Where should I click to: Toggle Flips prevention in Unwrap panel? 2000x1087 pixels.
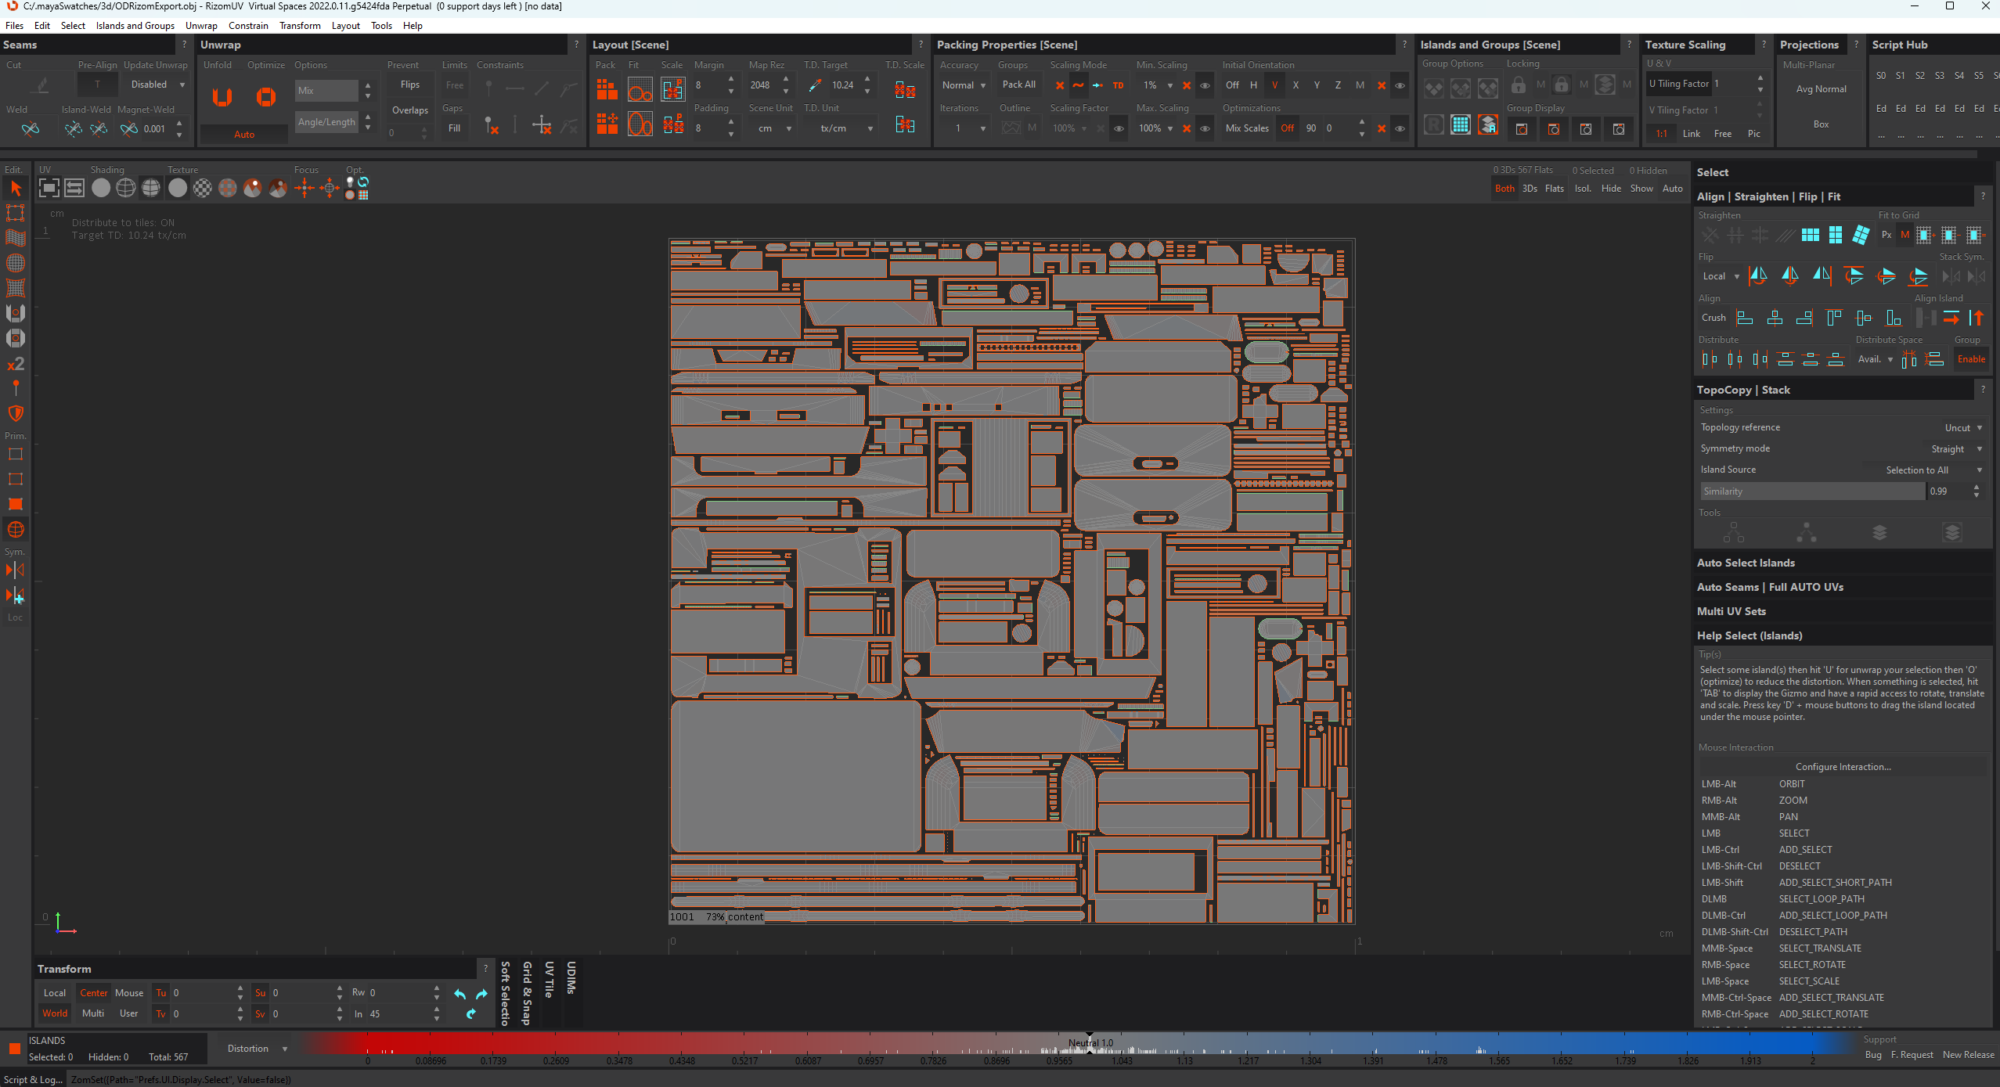pos(410,85)
